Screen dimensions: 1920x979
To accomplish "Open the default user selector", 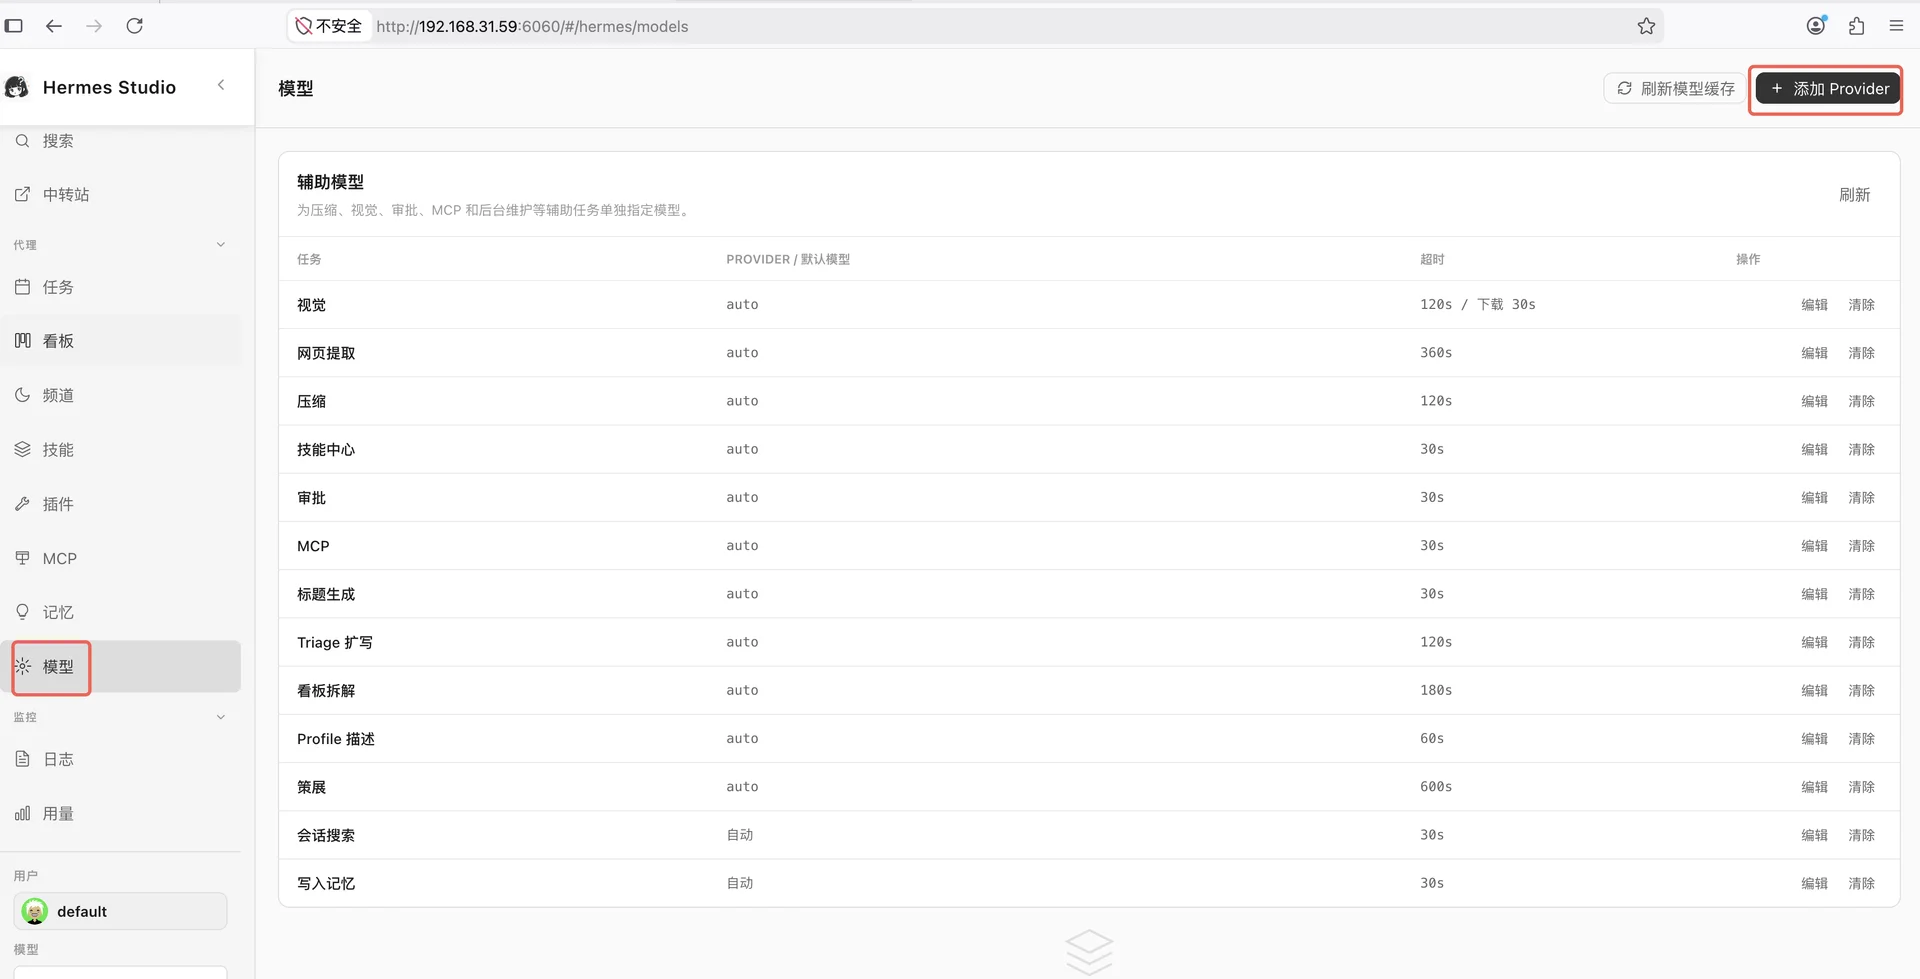I will click(x=120, y=911).
